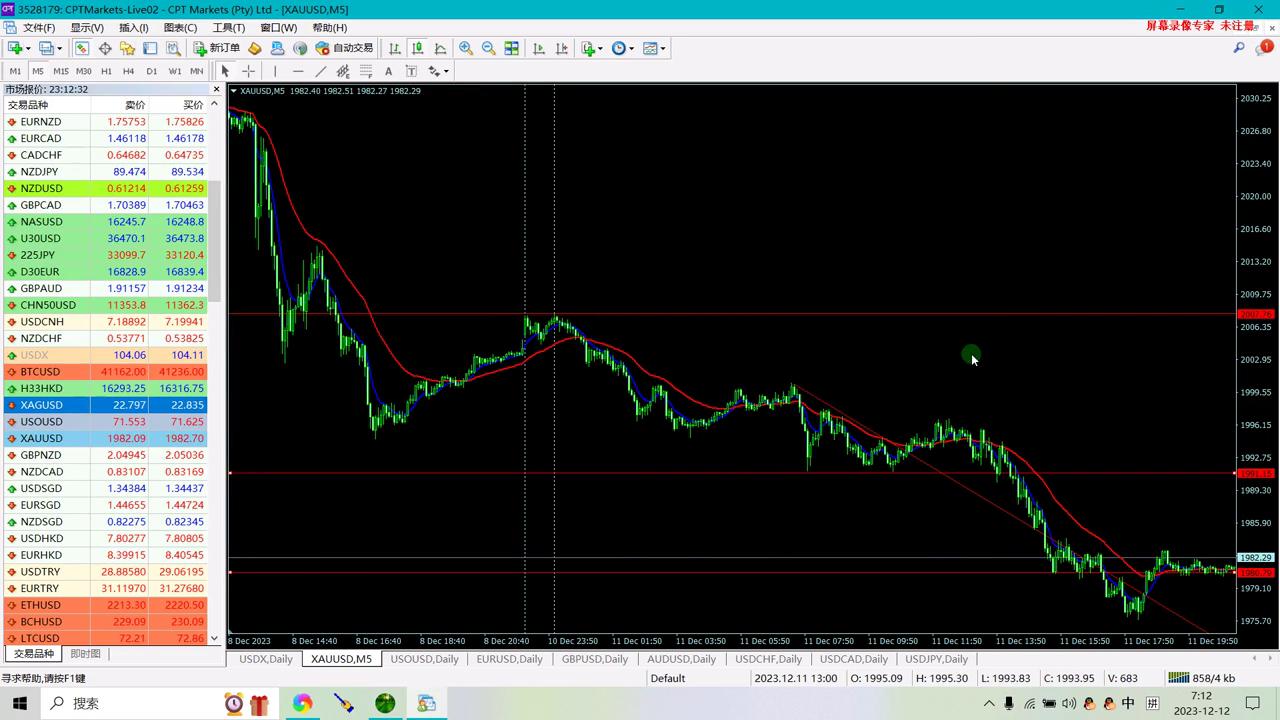Screen dimensions: 1280x720
Task: Click the 新订单 new order button
Action: tap(217, 48)
